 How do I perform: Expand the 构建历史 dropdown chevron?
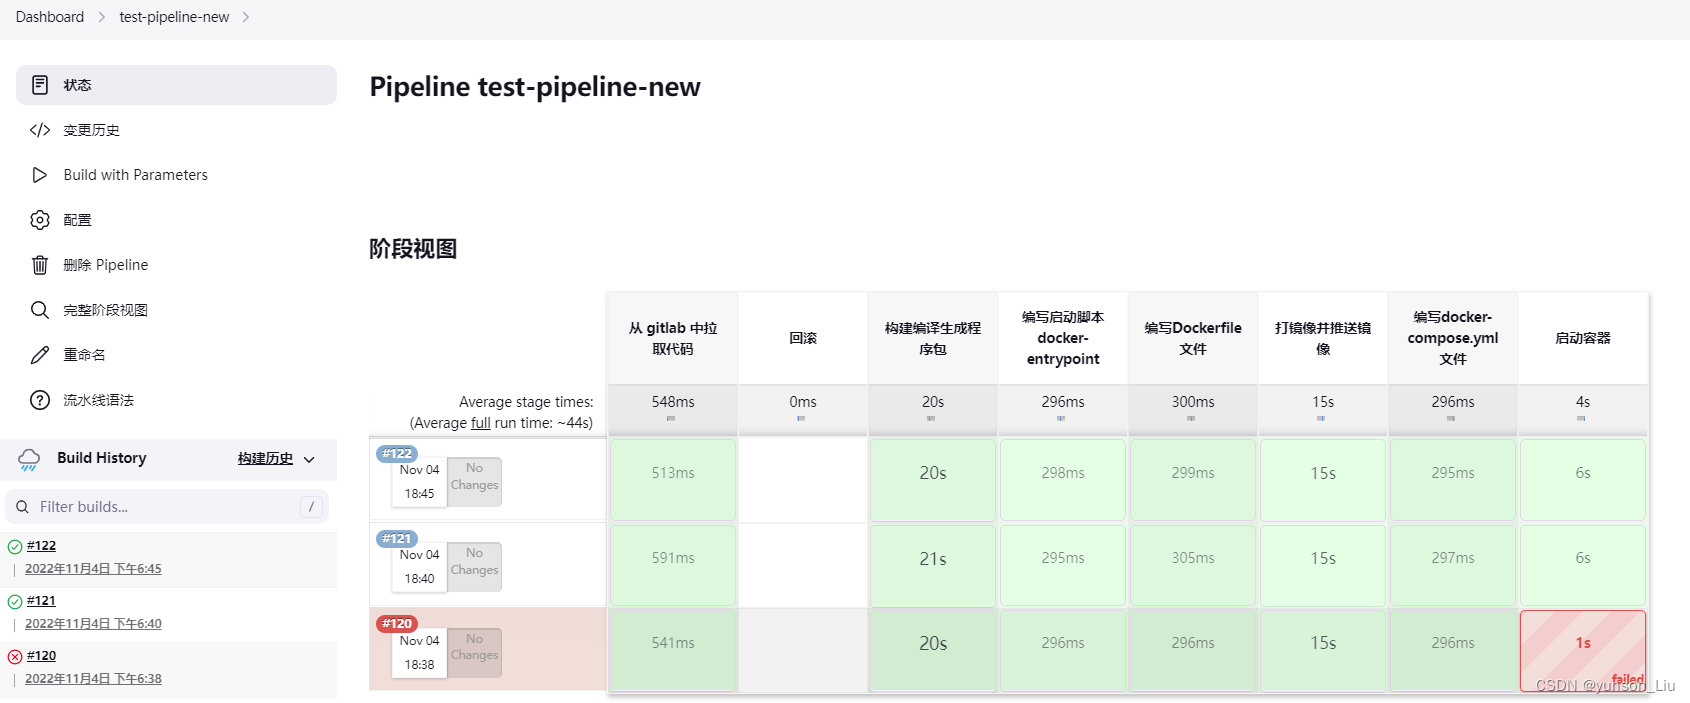tap(309, 460)
